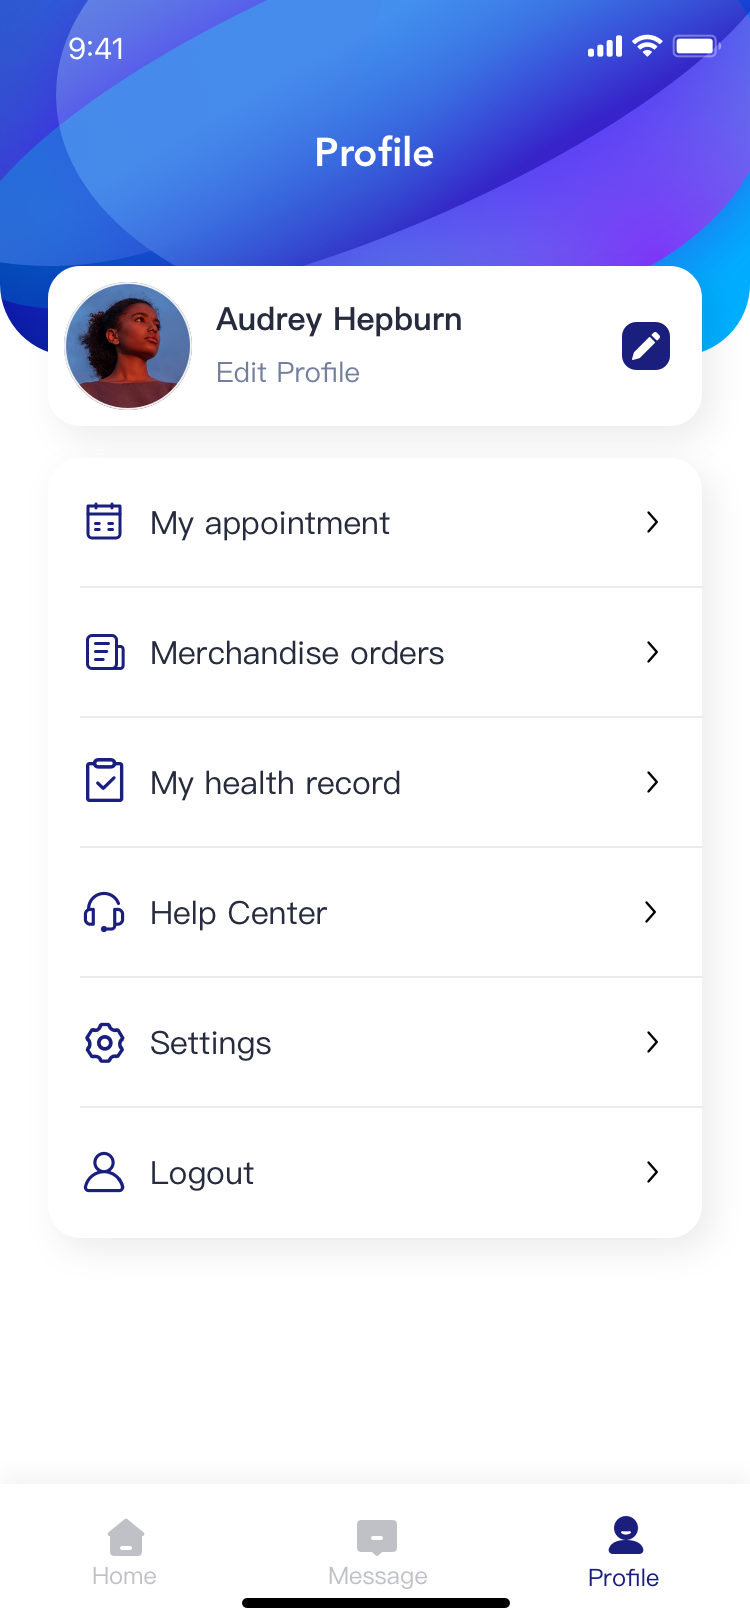Click the Merchandise orders document icon

104,652
